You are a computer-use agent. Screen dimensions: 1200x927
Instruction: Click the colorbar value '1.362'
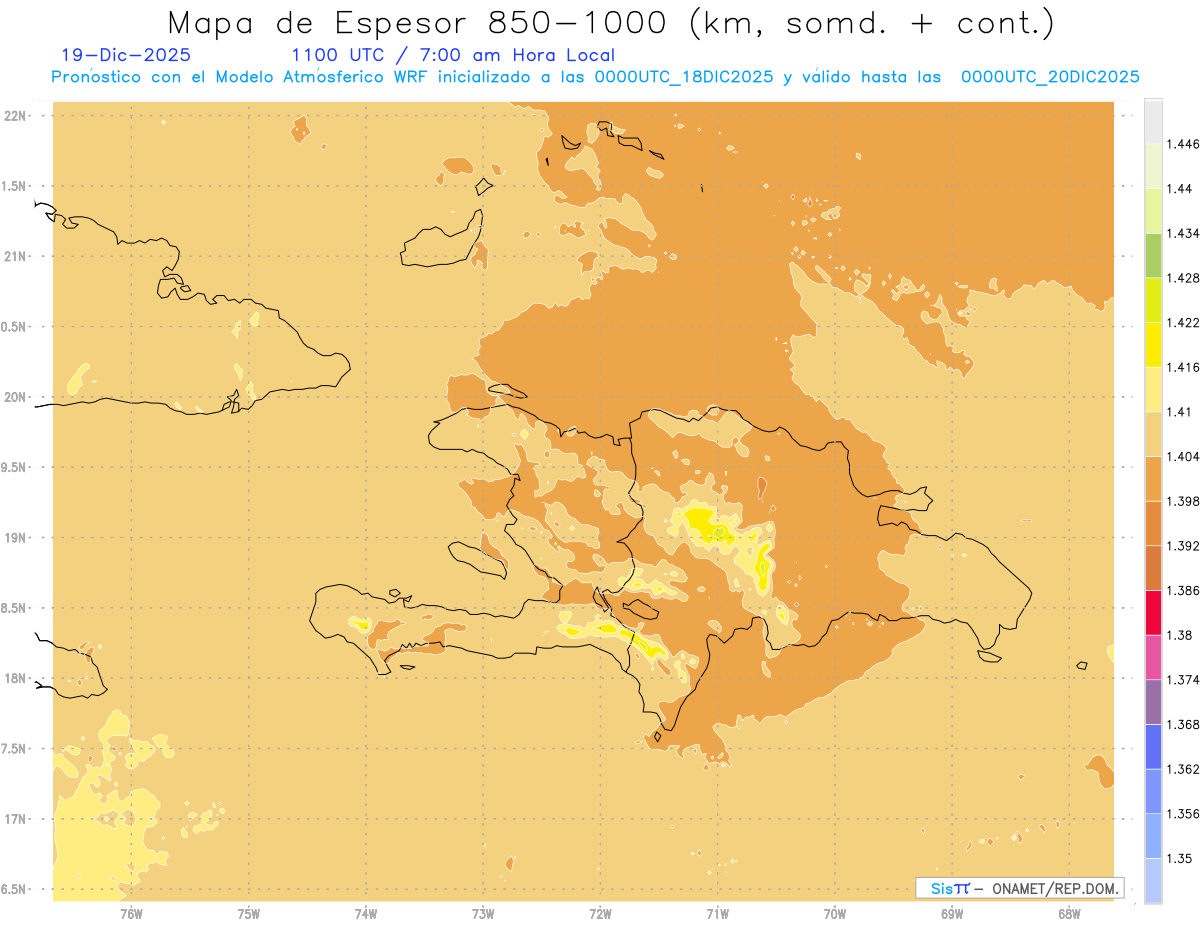pos(1182,769)
